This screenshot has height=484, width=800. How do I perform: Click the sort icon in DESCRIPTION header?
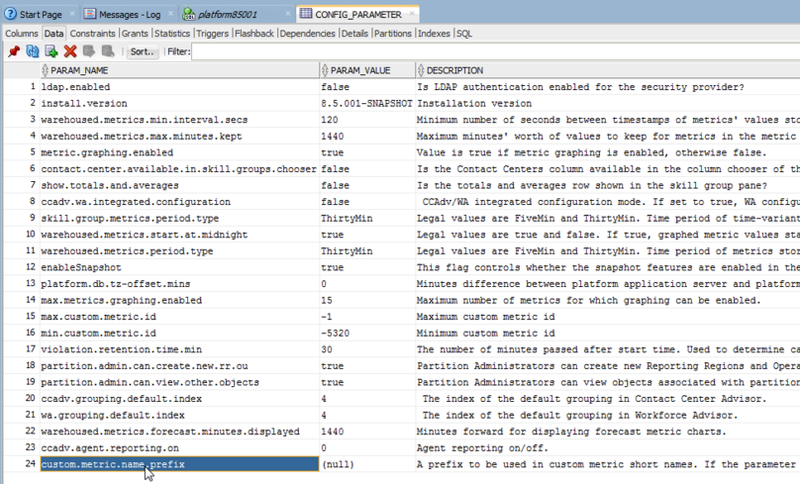point(421,71)
